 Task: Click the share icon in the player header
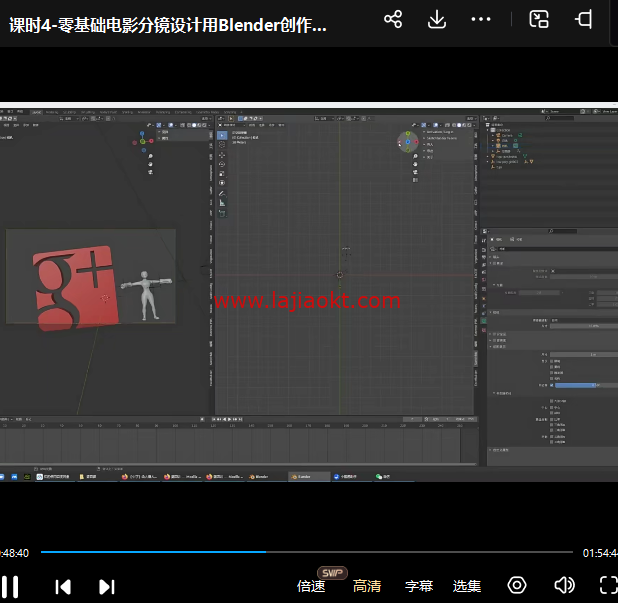(x=393, y=19)
